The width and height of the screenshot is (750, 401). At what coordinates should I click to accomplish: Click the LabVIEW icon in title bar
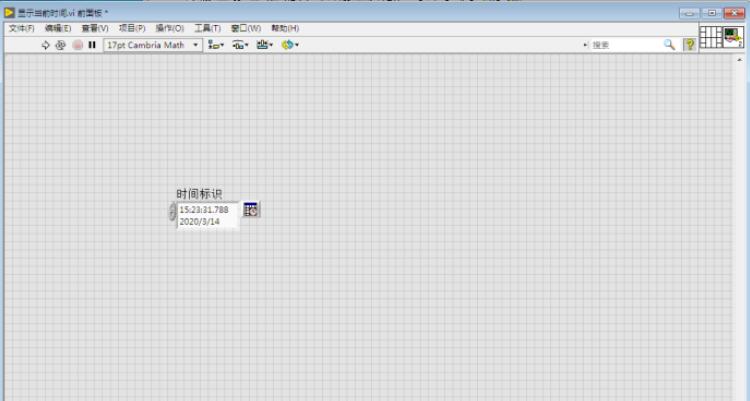click(9, 12)
